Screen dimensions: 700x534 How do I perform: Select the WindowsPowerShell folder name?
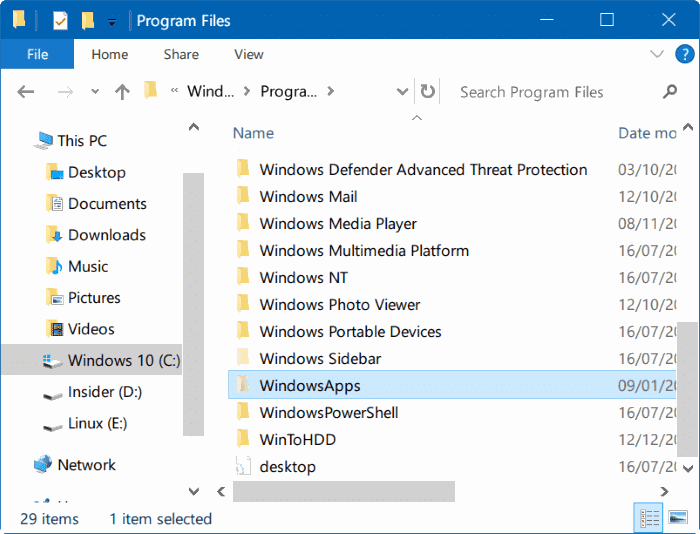pyautogui.click(x=329, y=413)
